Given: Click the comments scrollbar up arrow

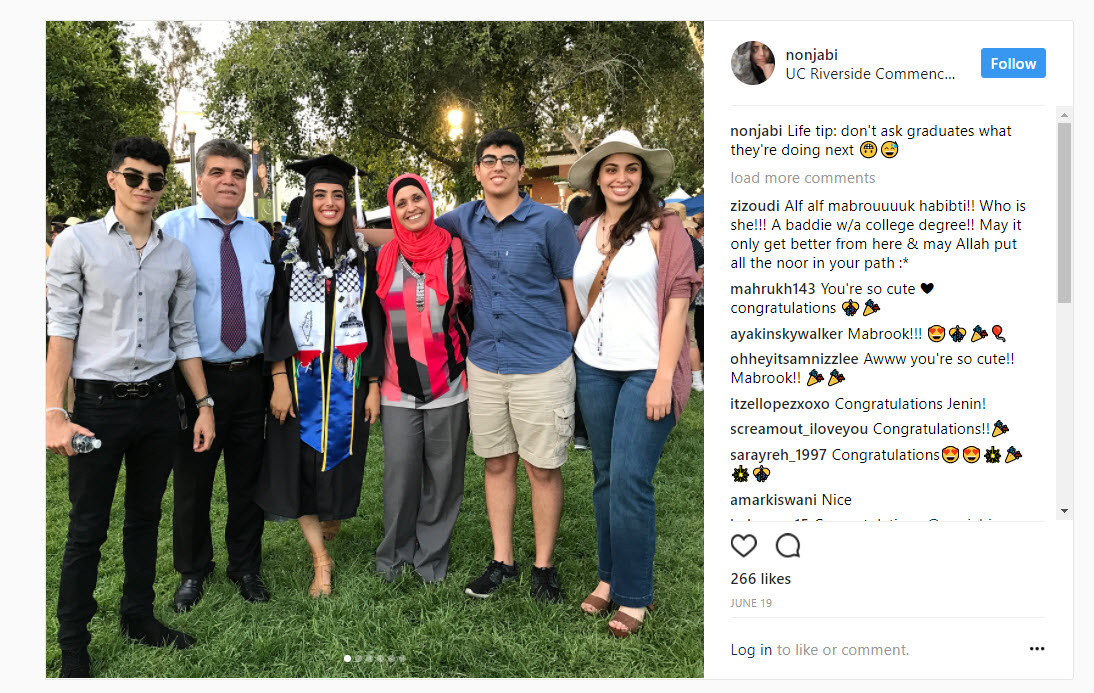Looking at the screenshot, I should pyautogui.click(x=1064, y=114).
